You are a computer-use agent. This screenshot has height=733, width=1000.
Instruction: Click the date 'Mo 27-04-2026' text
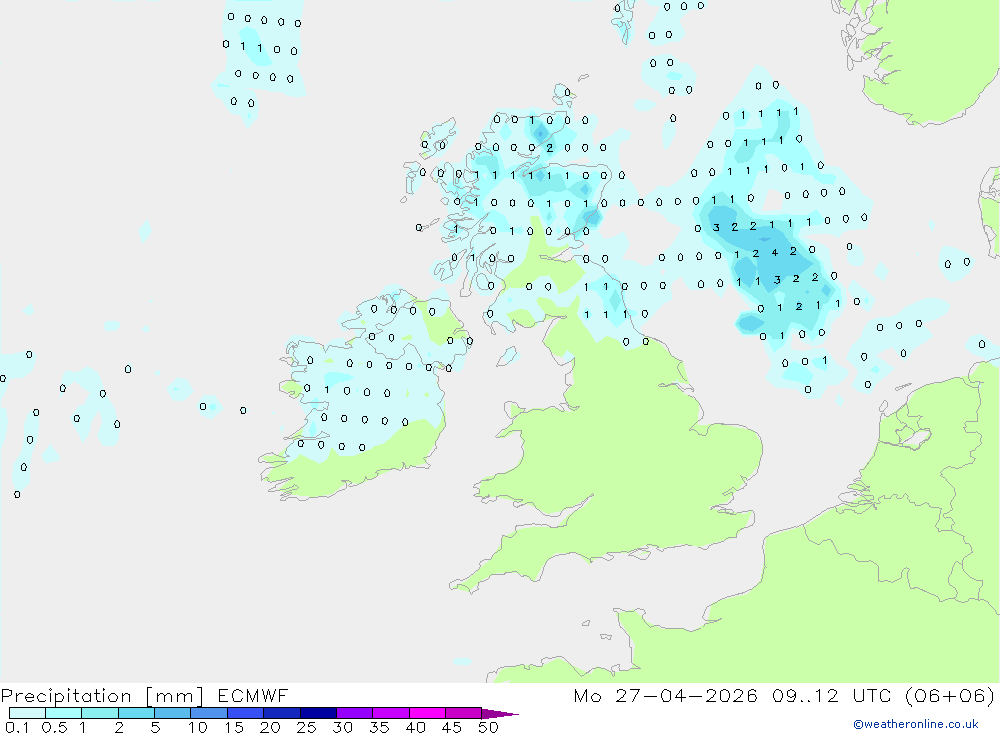click(665, 696)
